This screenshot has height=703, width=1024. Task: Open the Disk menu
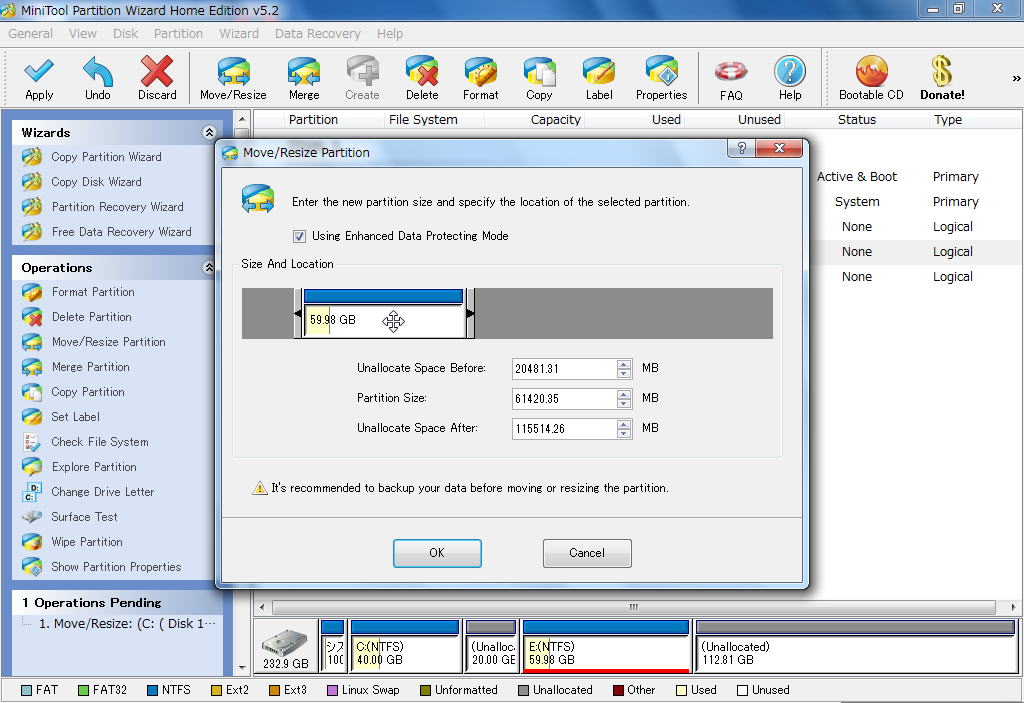coord(125,33)
